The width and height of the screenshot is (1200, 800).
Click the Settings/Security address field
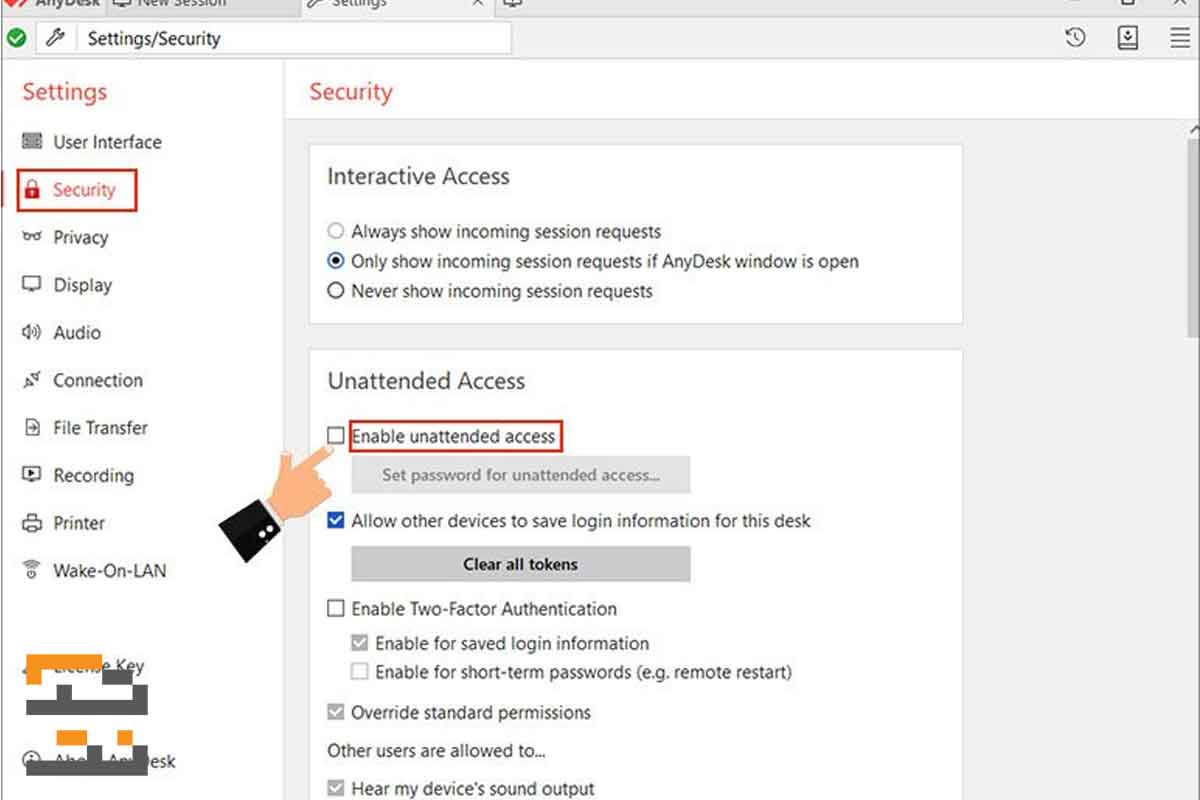click(290, 39)
